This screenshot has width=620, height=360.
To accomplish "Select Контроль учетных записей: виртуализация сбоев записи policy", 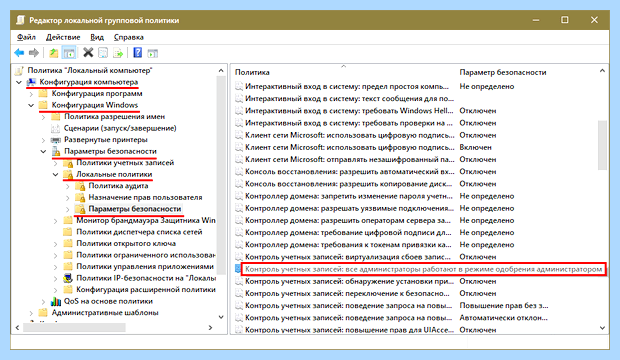I will tap(348, 257).
